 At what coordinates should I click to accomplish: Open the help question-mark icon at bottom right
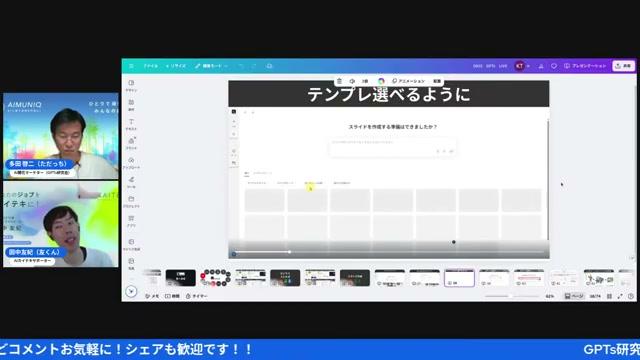click(631, 296)
